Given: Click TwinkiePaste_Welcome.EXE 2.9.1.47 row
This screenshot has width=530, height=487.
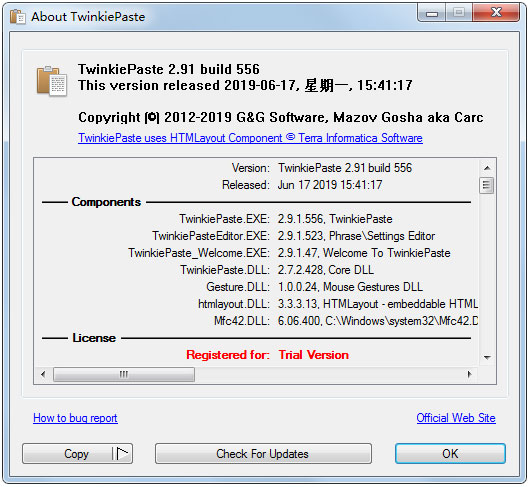Looking at the screenshot, I should (289, 253).
